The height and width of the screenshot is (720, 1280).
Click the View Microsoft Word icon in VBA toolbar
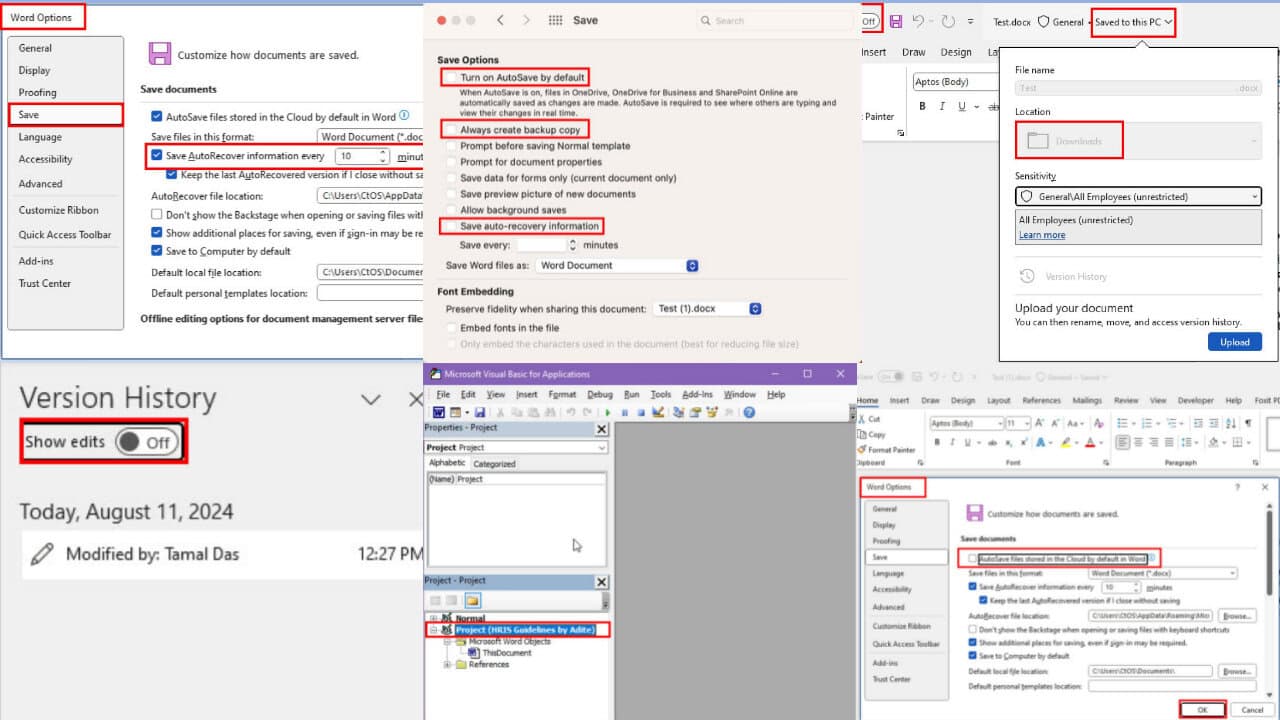tap(438, 412)
